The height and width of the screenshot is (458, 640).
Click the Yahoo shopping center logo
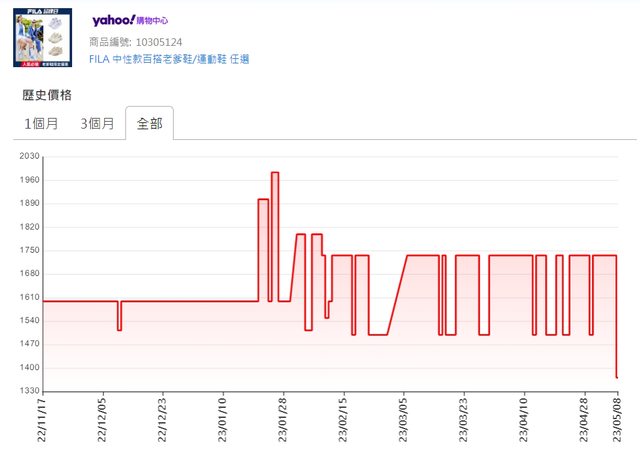(130, 20)
